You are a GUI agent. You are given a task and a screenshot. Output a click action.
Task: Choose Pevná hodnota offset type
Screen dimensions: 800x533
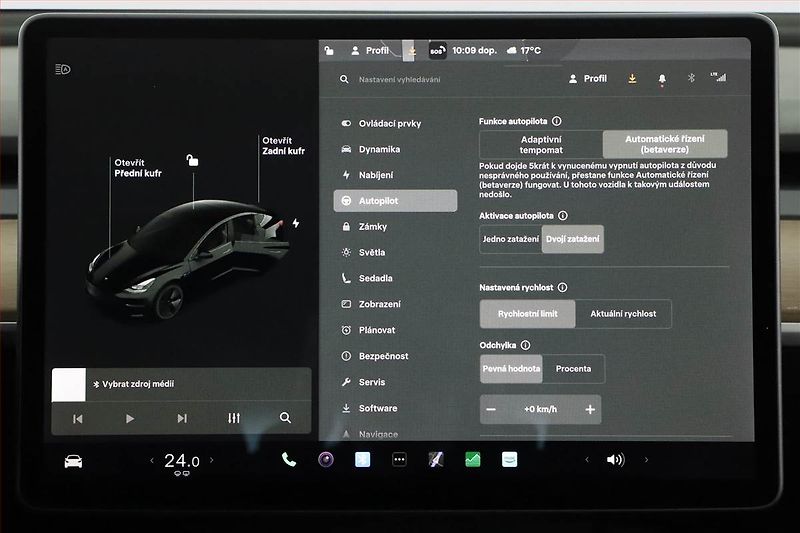point(511,369)
